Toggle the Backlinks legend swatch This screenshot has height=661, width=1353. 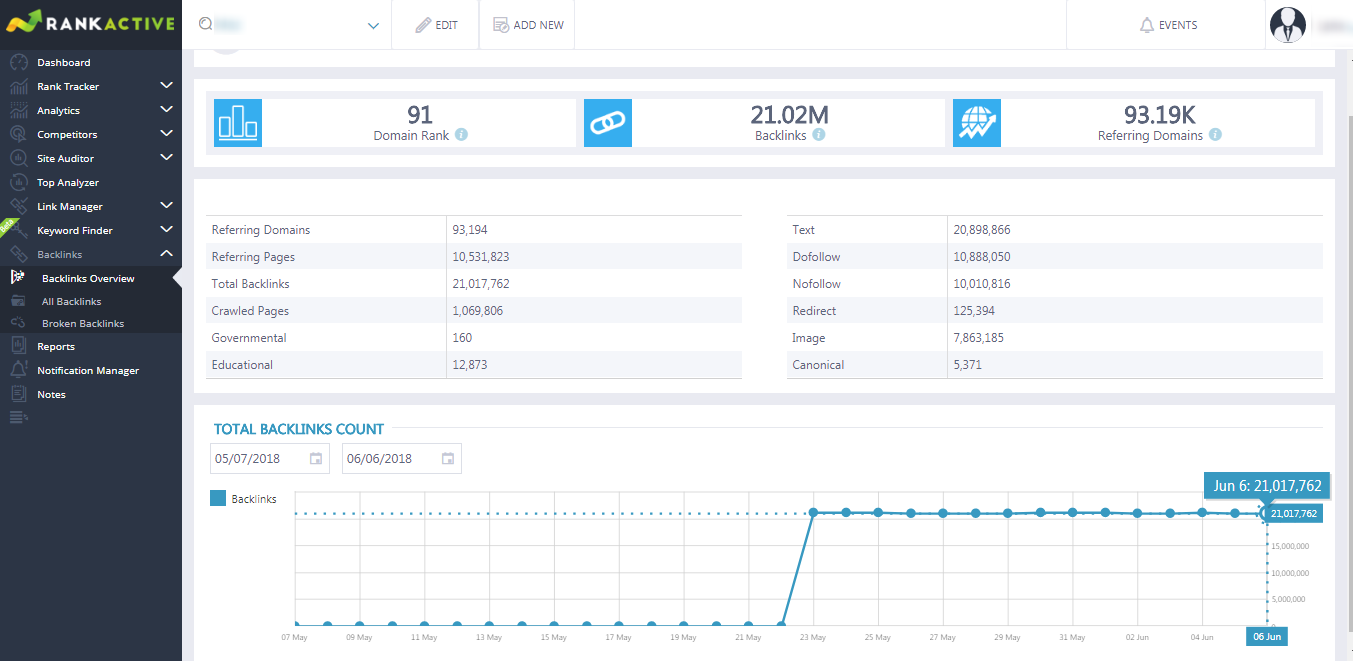click(218, 498)
